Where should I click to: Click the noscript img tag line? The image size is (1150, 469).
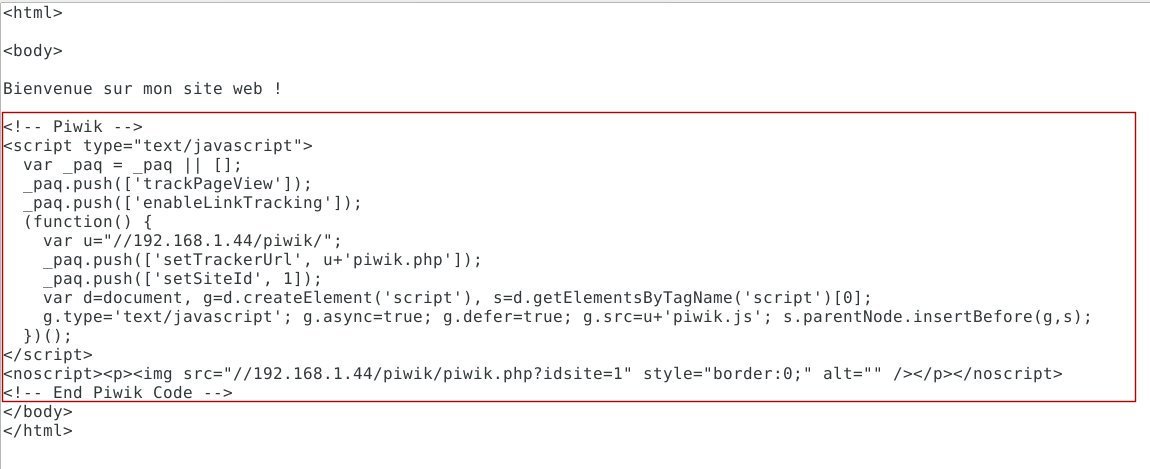pyautogui.click(x=532, y=374)
